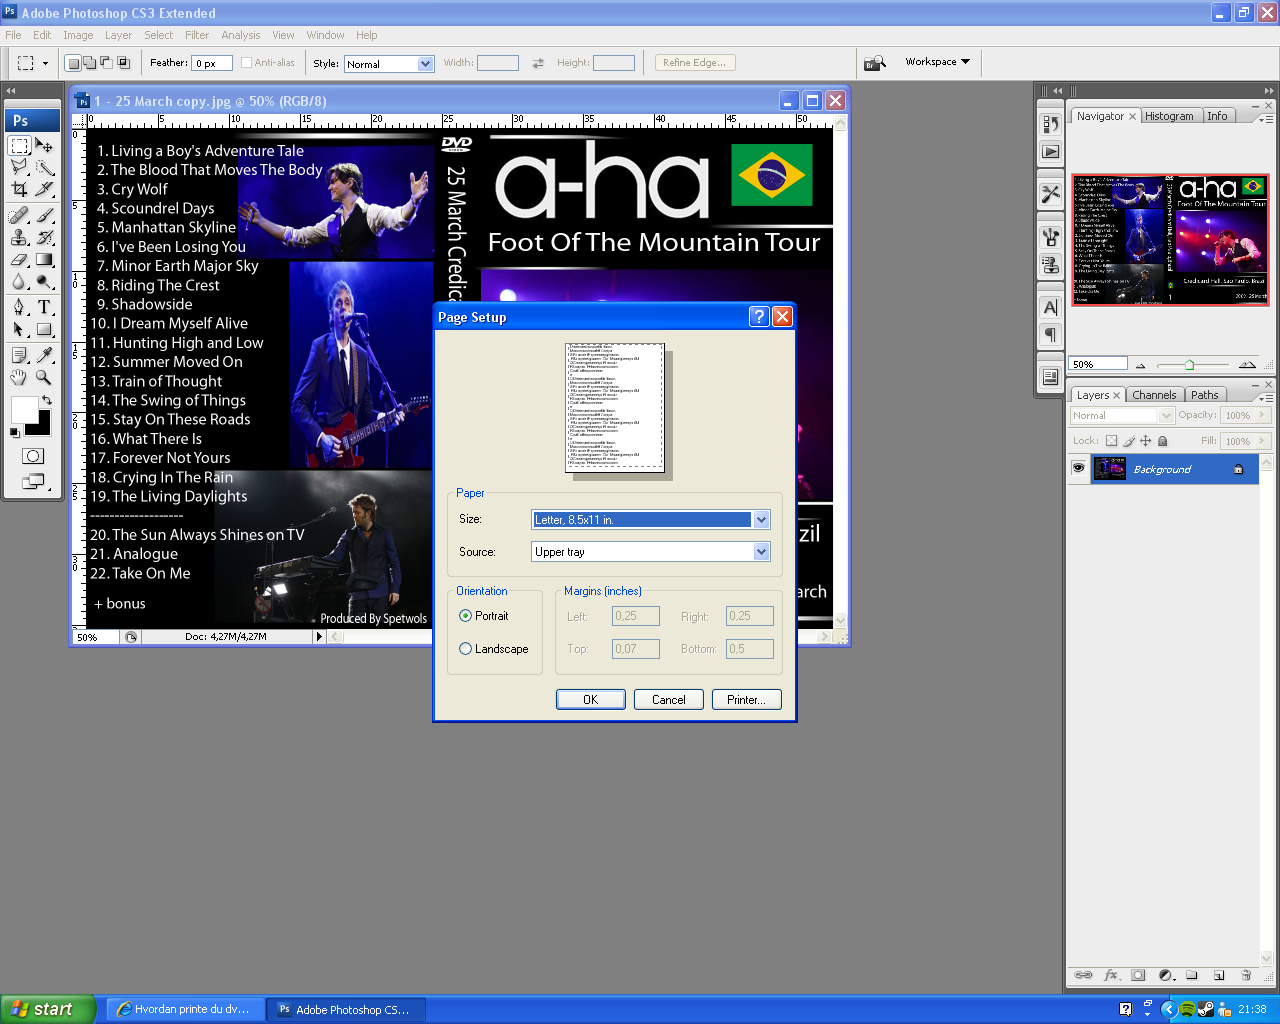Image resolution: width=1280 pixels, height=1024 pixels.
Task: Select the Rectangle shape tool
Action: (x=44, y=329)
